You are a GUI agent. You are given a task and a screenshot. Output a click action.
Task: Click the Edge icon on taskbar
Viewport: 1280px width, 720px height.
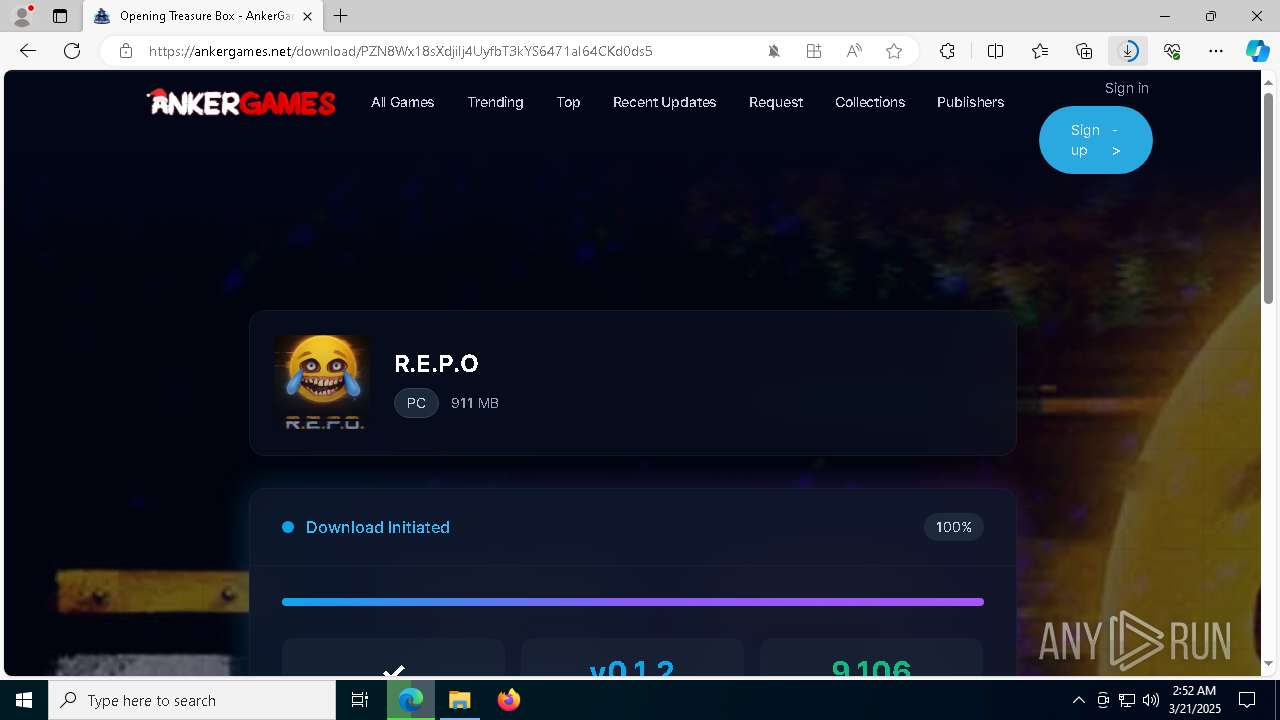coord(411,700)
